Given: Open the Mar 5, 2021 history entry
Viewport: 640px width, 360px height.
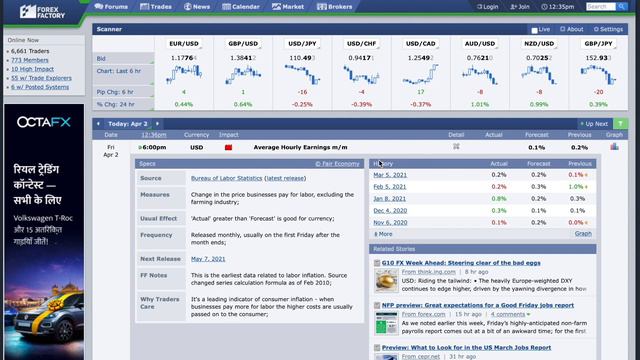Looking at the screenshot, I should [x=390, y=175].
